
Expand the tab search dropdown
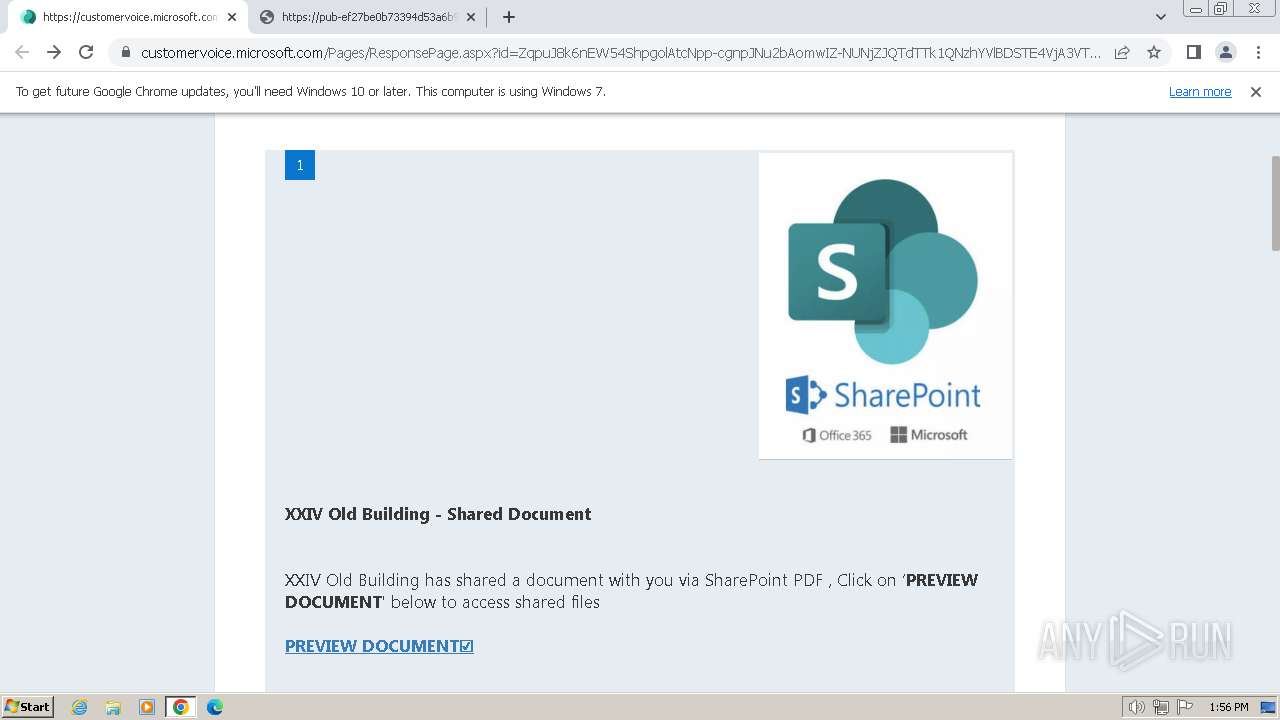[1161, 17]
